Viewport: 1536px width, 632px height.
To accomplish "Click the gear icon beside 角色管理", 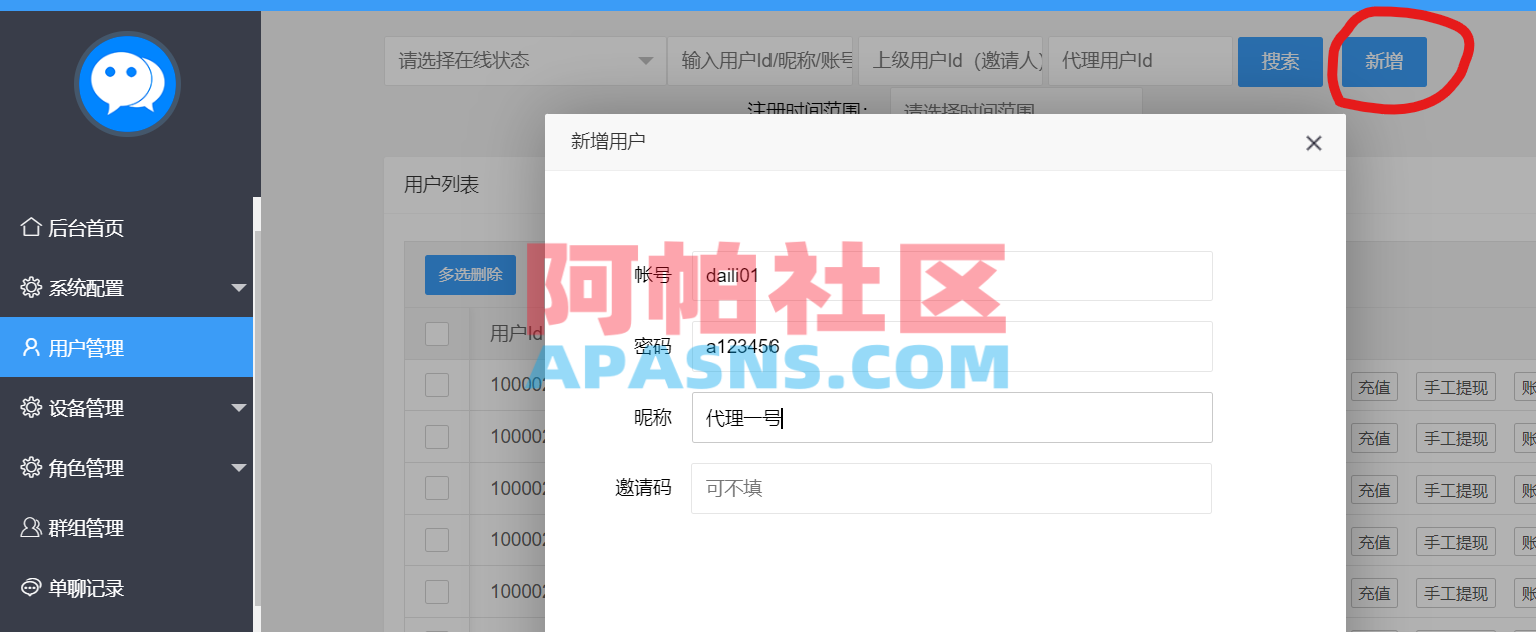I will (31, 467).
